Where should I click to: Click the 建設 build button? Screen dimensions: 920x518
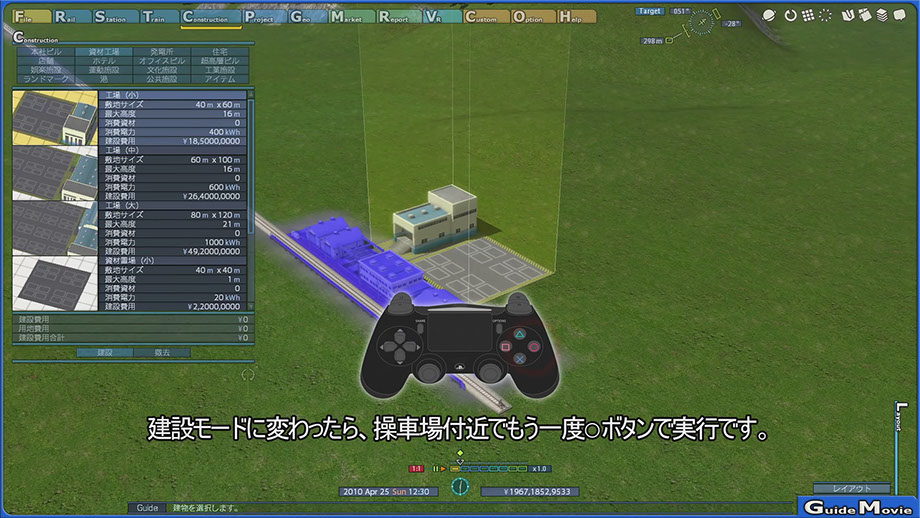point(104,352)
